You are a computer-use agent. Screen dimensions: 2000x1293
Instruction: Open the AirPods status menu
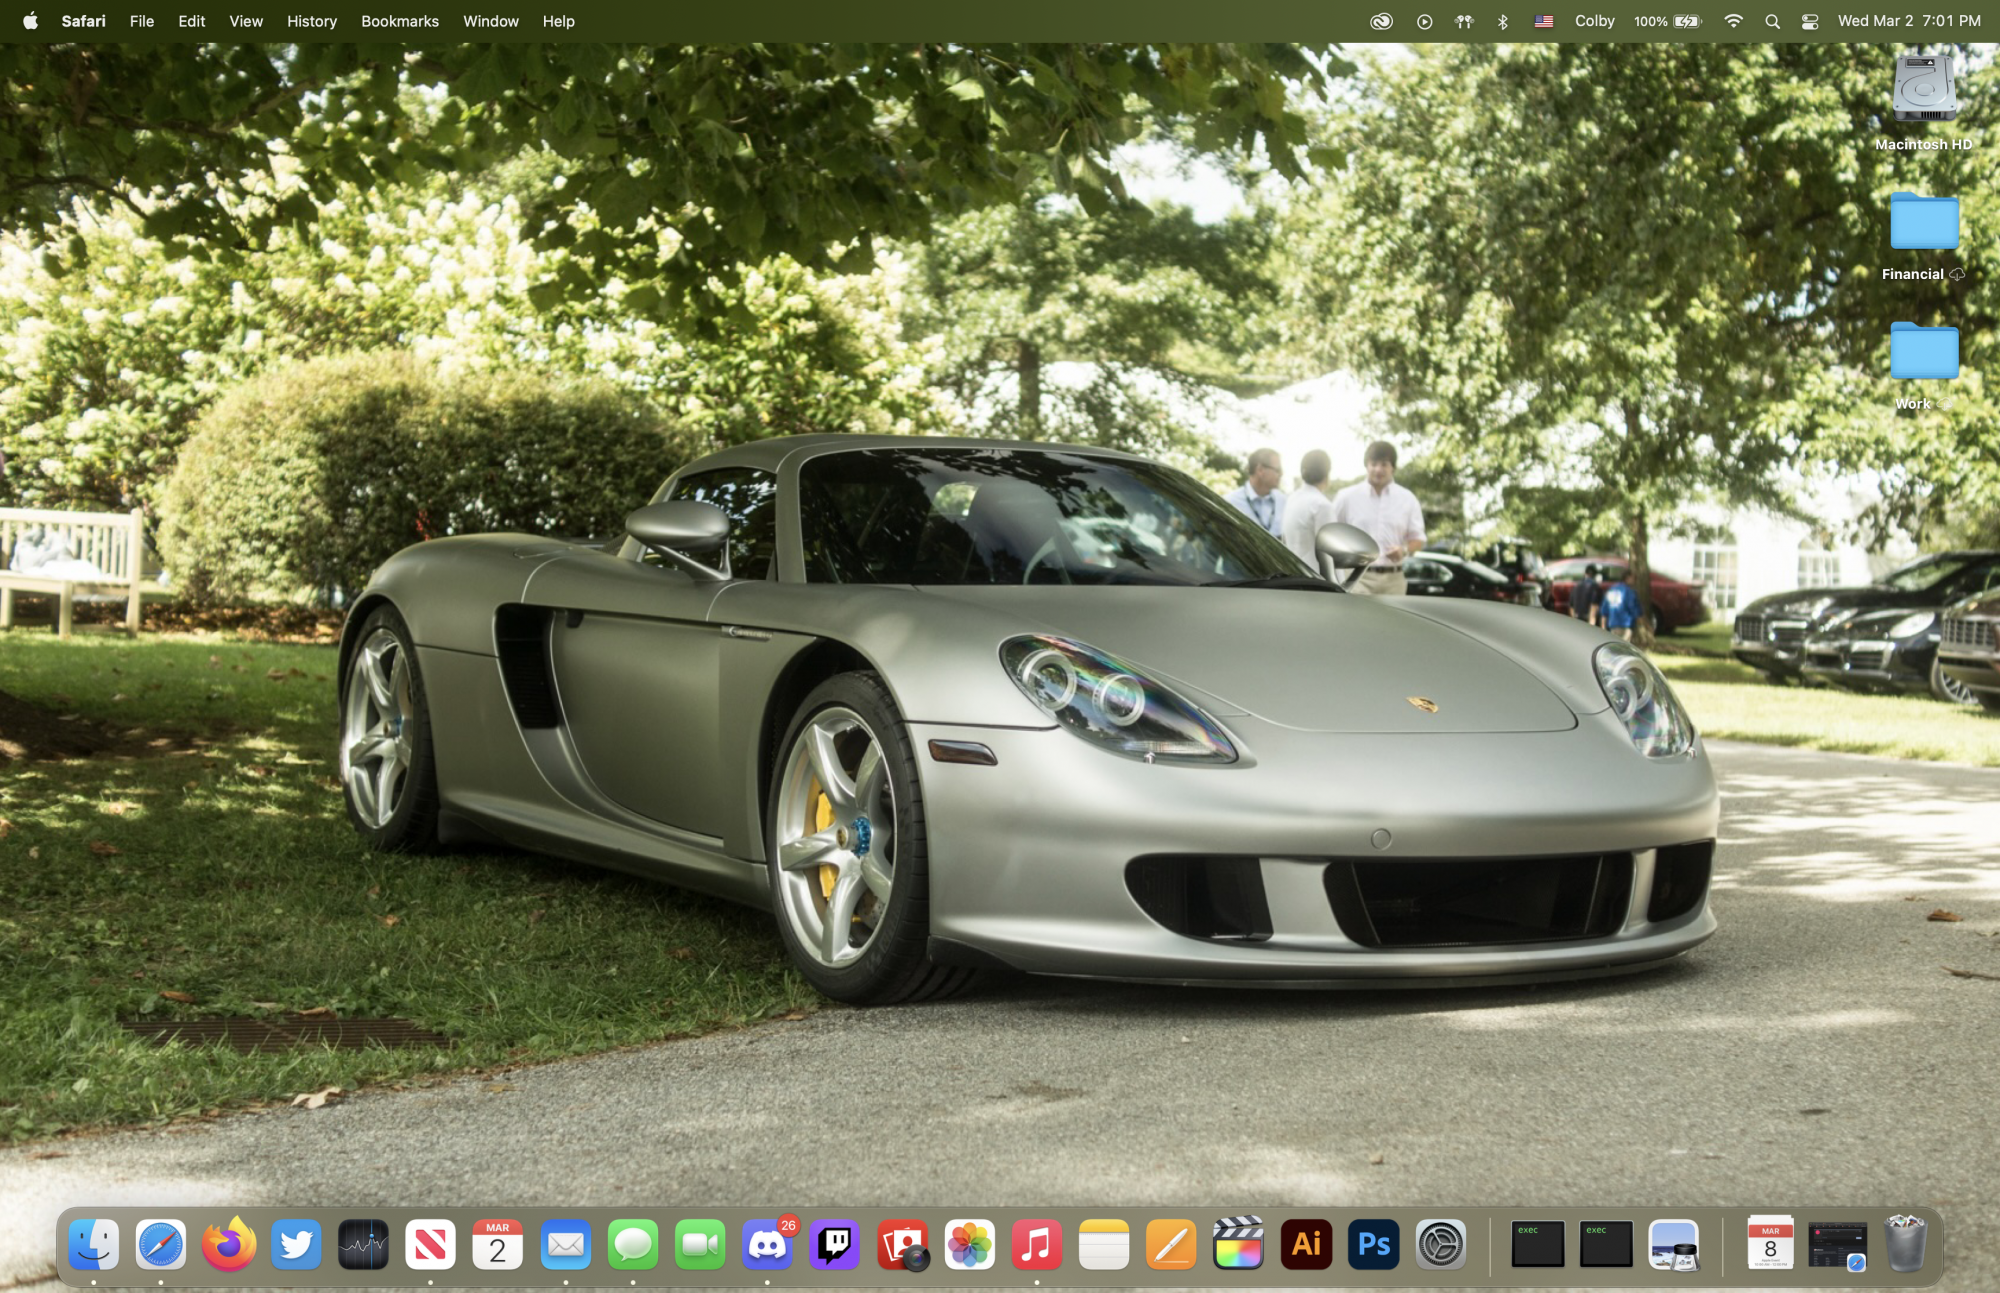pos(1464,21)
